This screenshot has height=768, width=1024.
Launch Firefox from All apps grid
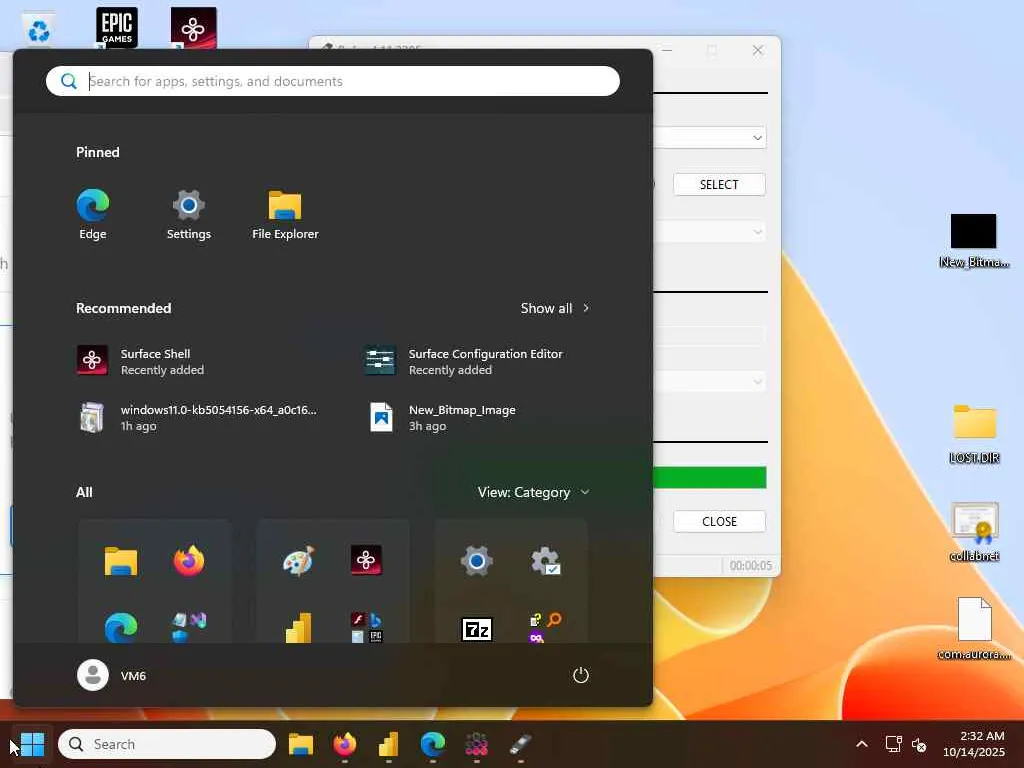coord(189,561)
